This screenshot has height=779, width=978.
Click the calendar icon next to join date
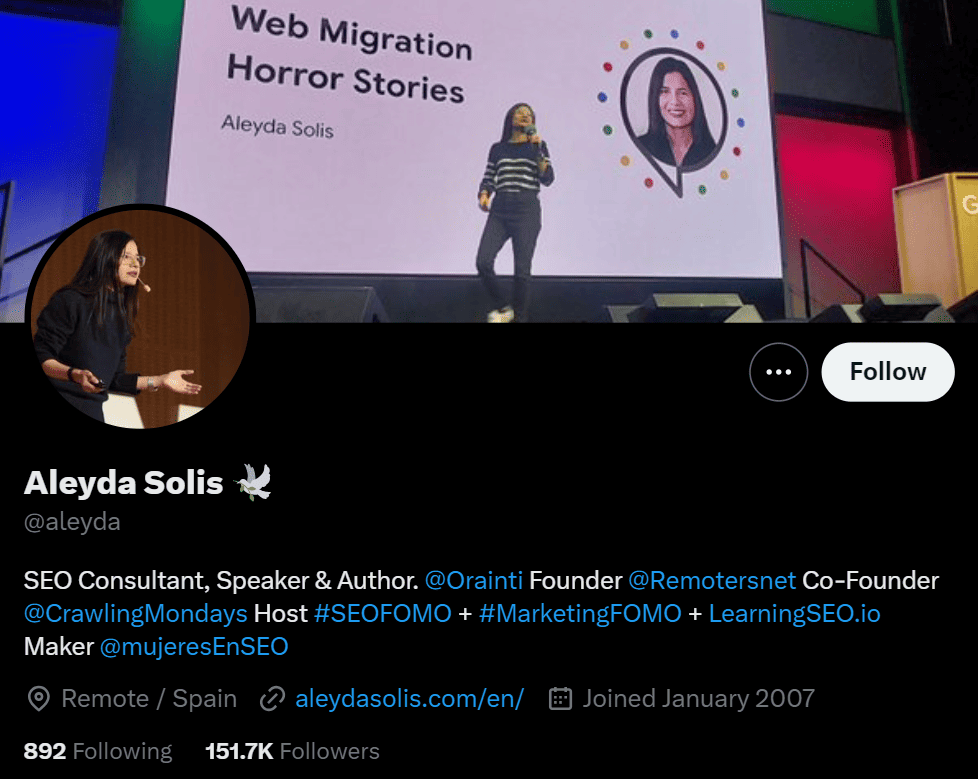(560, 699)
